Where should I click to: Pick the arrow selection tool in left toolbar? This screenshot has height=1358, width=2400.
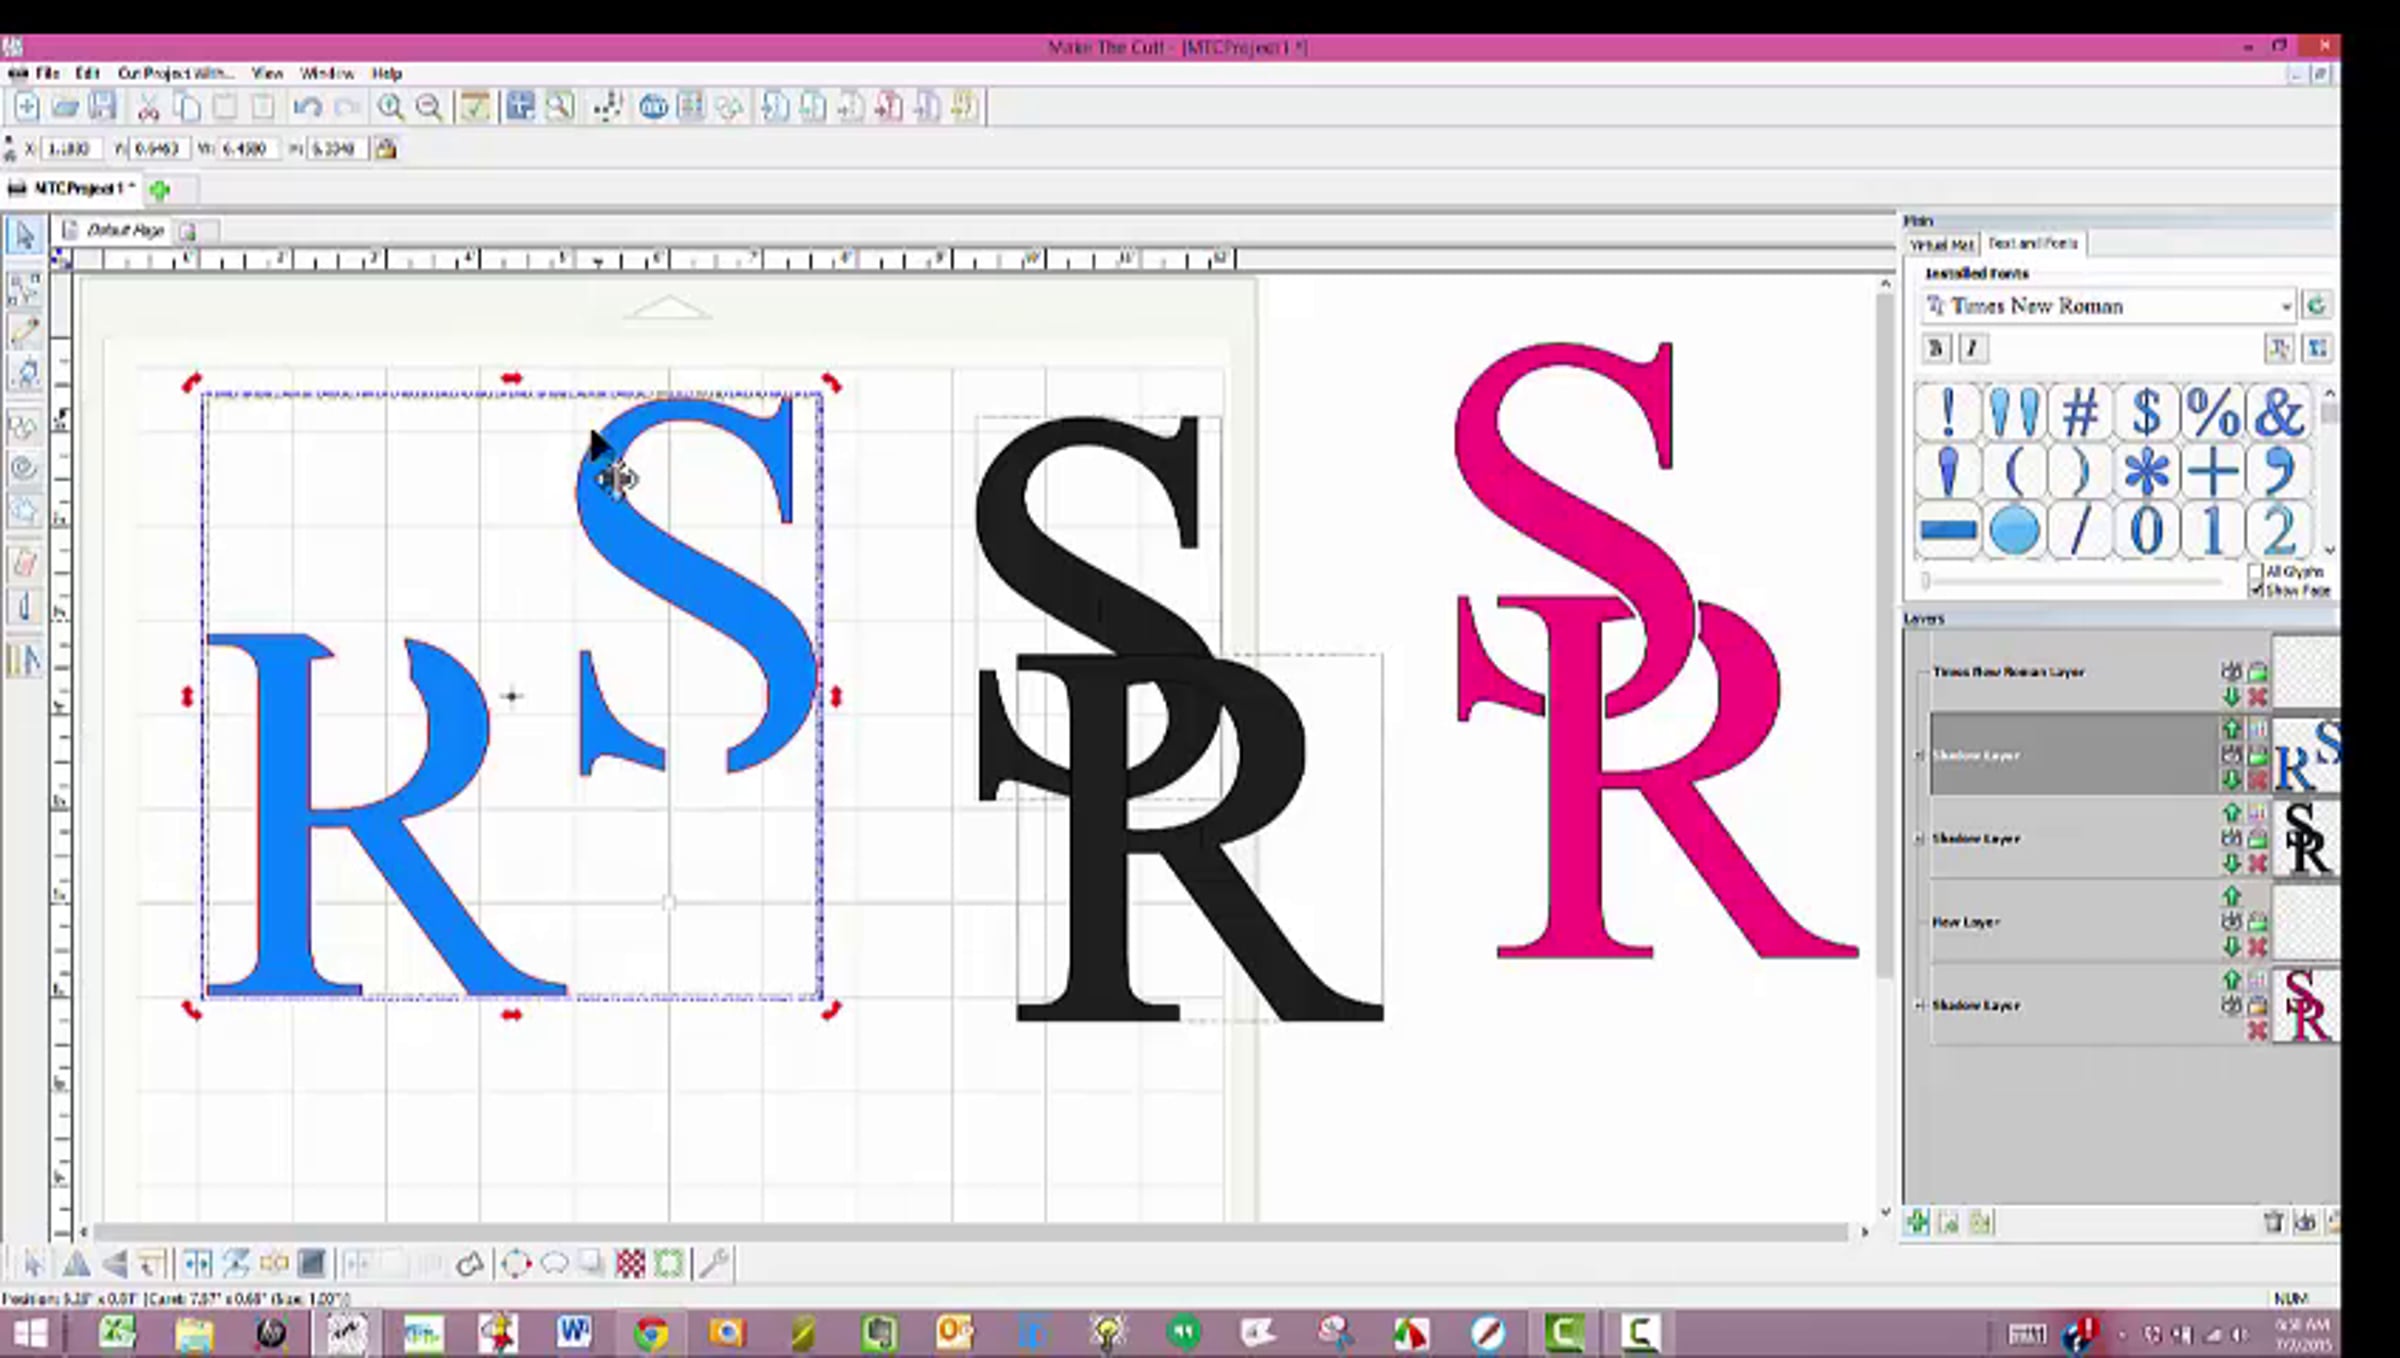(x=24, y=237)
